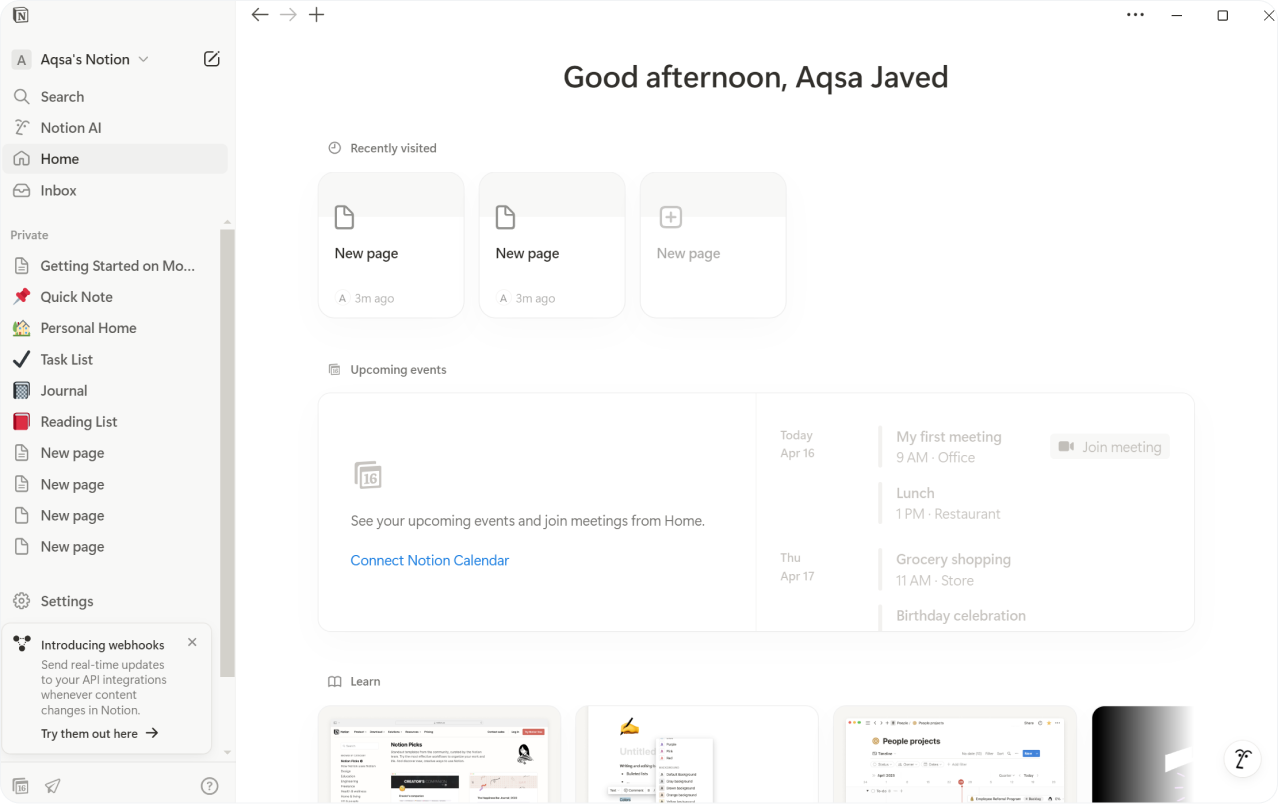Dismiss the Introducing webhooks card
This screenshot has width=1278, height=804.
click(x=192, y=642)
